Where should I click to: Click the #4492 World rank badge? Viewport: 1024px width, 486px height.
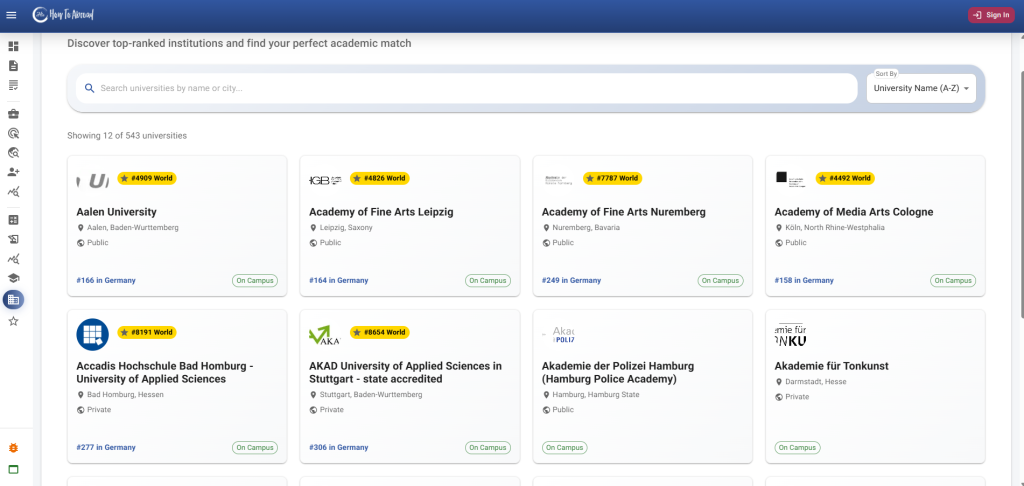coord(845,178)
